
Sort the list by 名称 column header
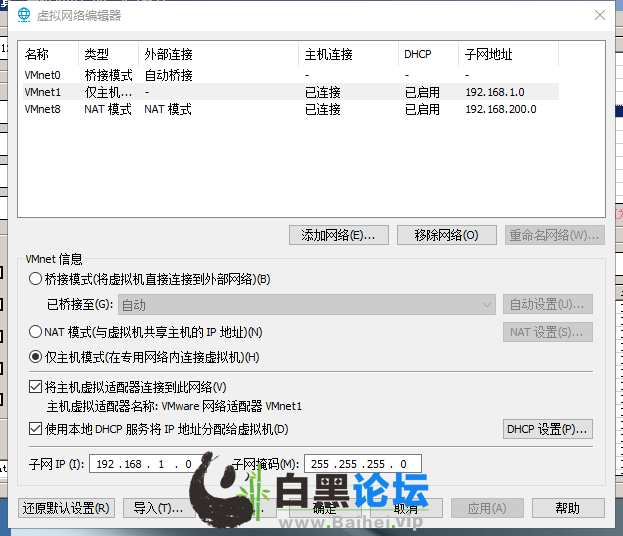pos(37,54)
